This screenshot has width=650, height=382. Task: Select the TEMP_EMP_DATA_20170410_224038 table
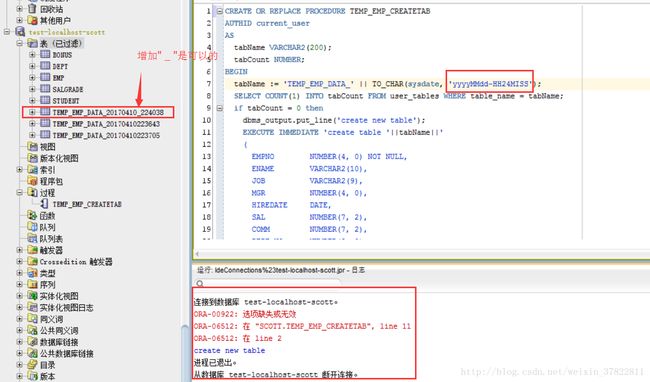point(108,112)
